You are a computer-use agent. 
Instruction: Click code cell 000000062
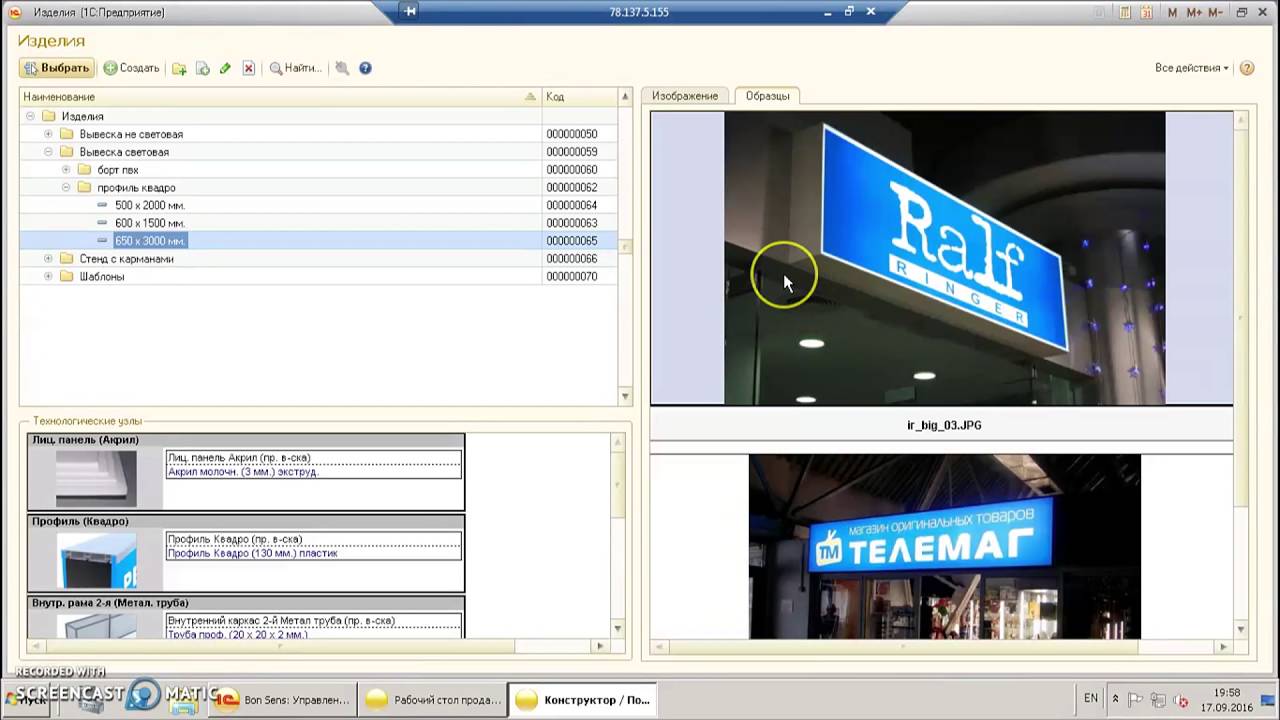(x=579, y=188)
